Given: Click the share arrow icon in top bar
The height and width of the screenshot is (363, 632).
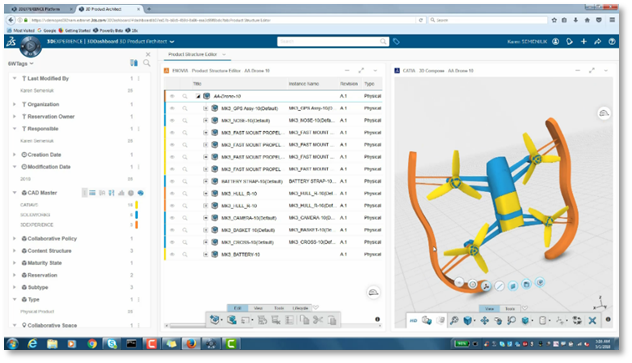Looking at the screenshot, I should click(597, 41).
